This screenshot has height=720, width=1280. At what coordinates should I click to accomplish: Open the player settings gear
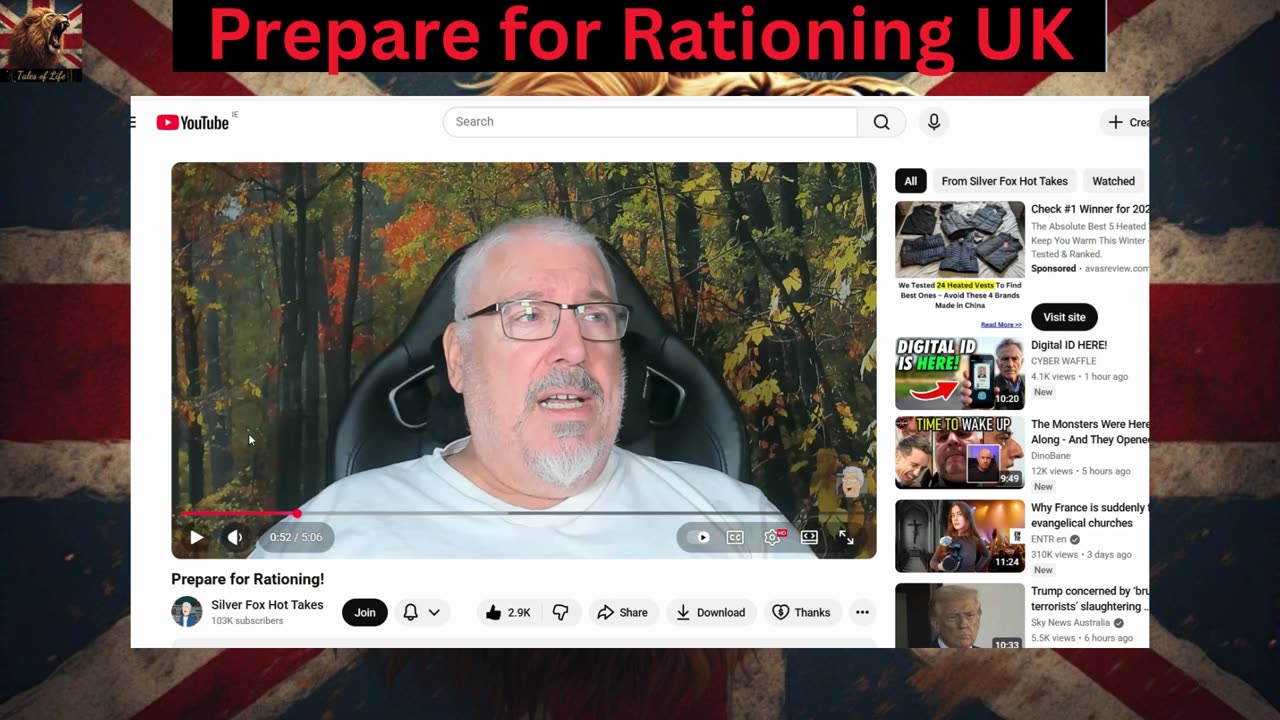773,537
